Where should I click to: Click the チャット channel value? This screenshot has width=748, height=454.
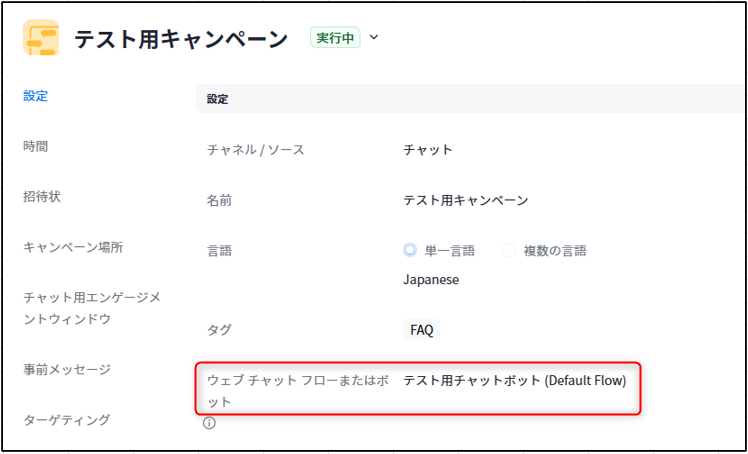pyautogui.click(x=427, y=150)
